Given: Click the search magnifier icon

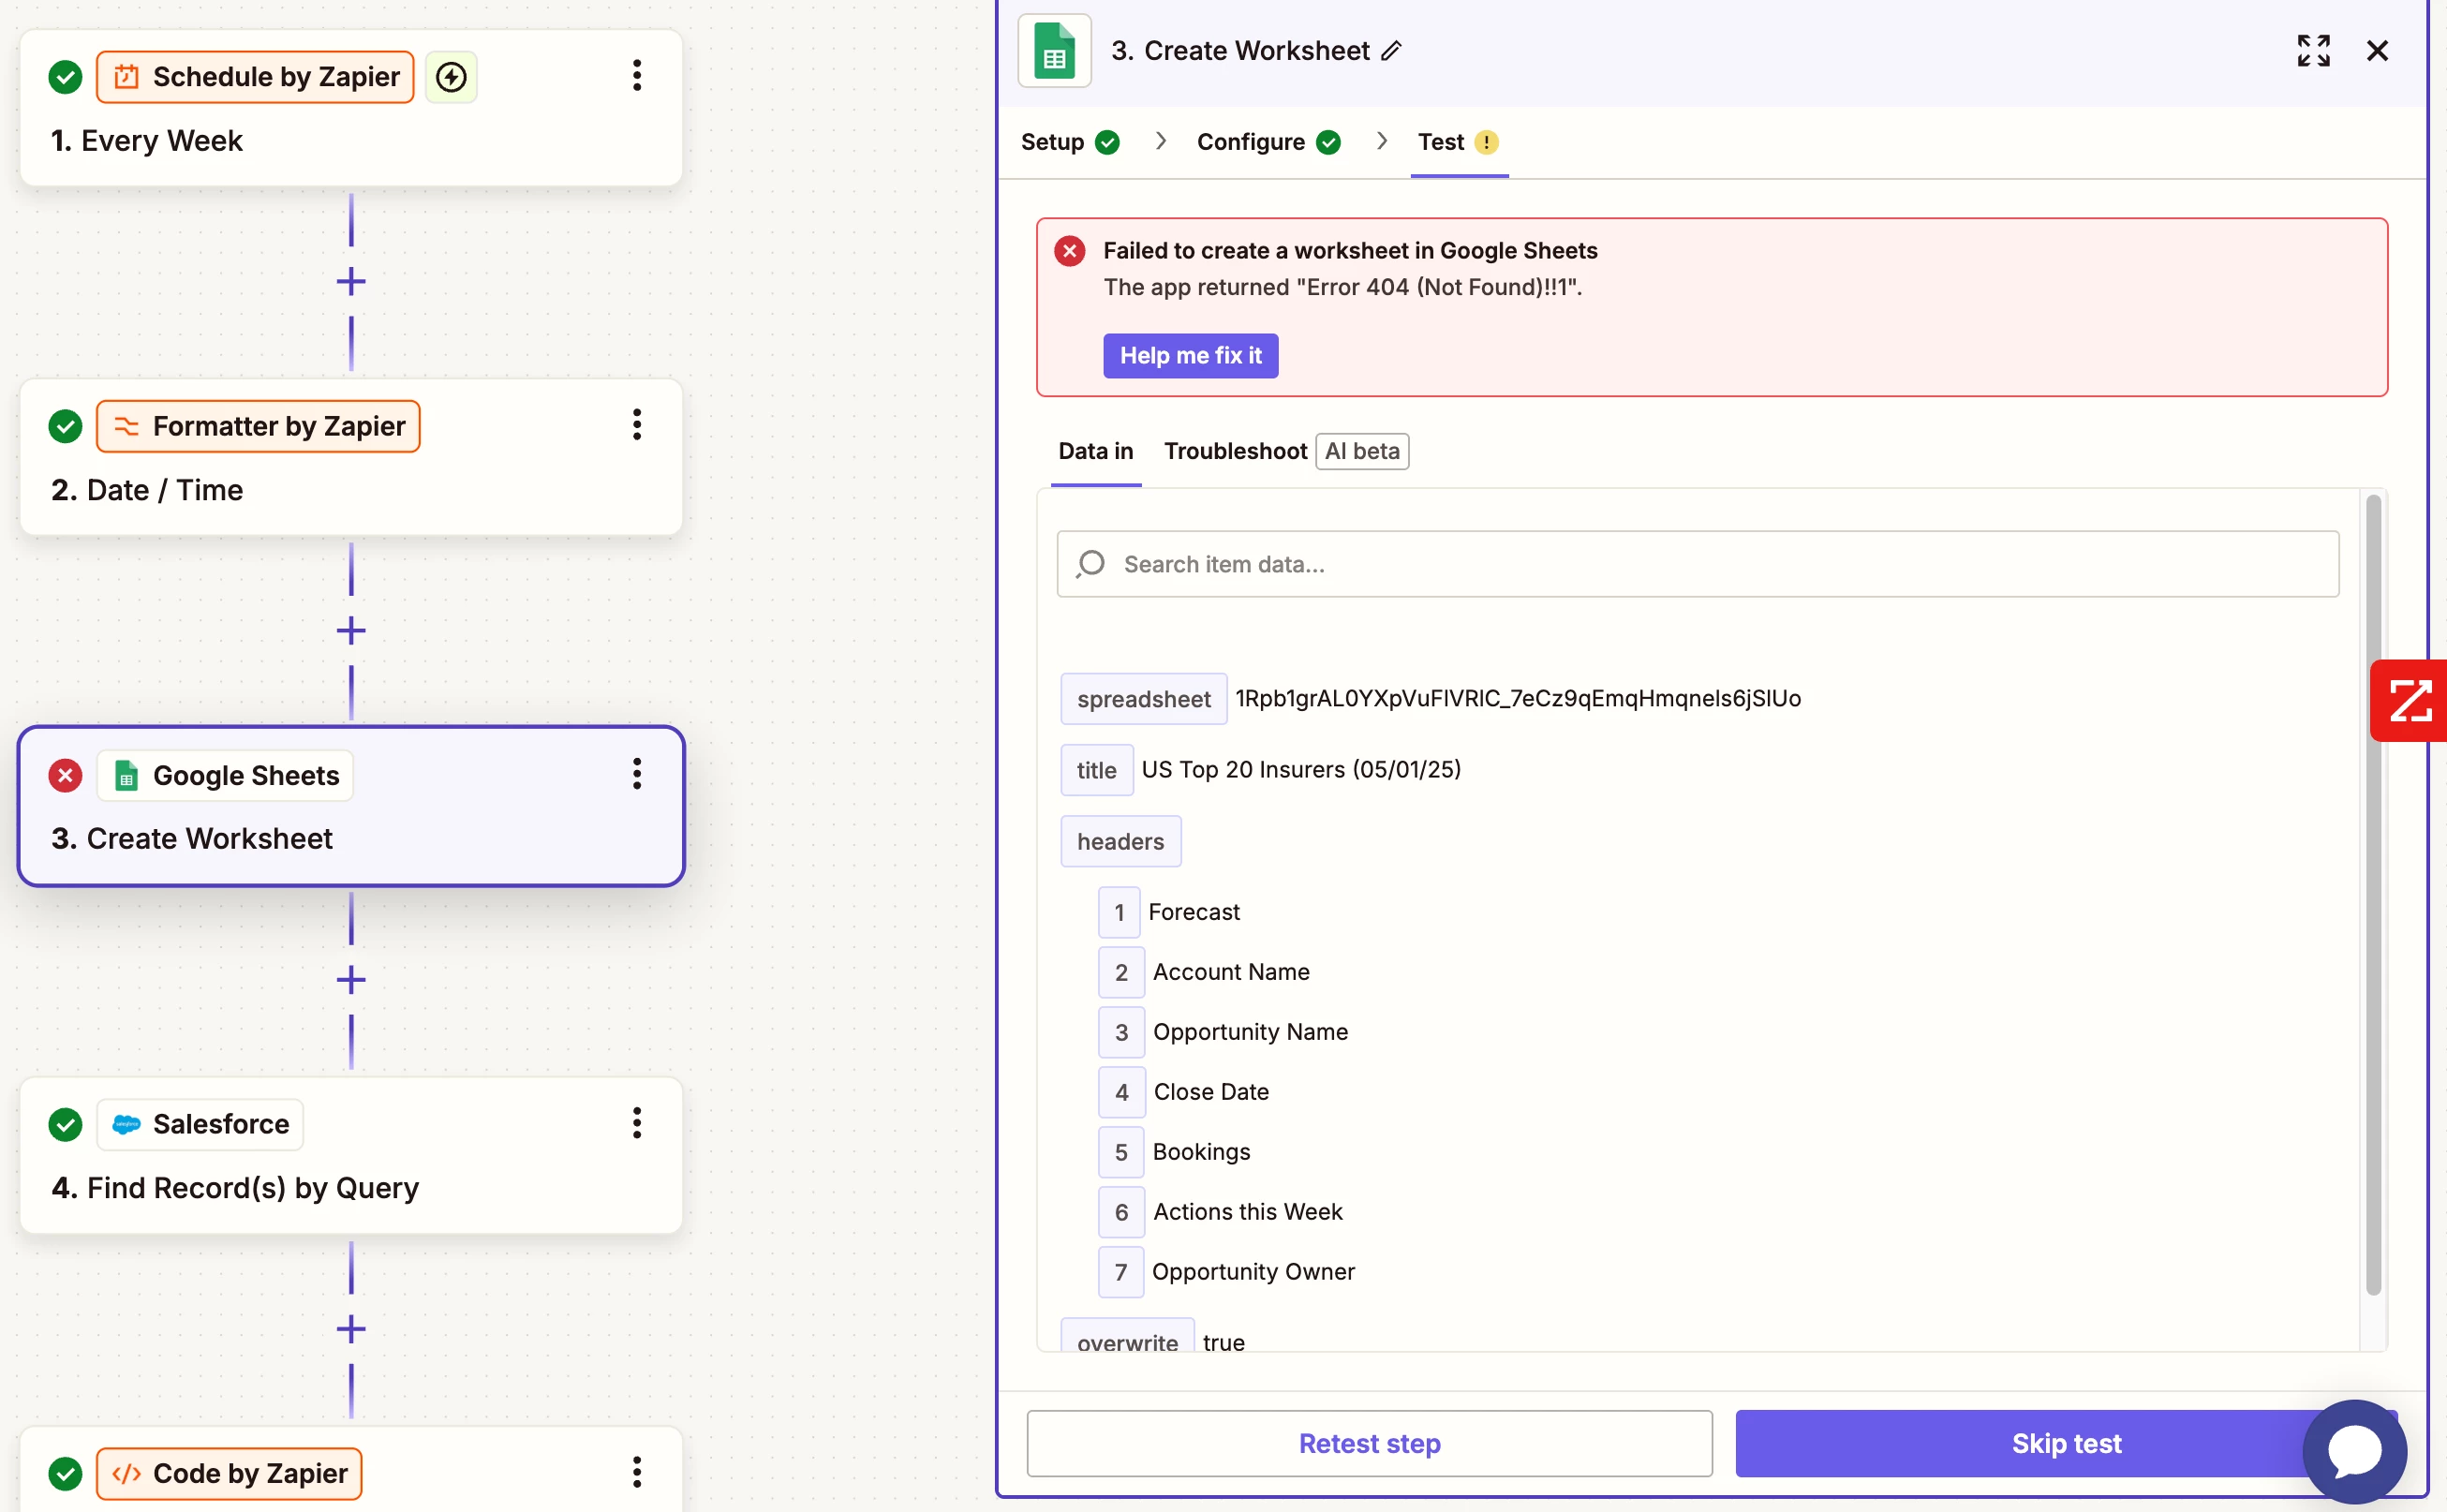Looking at the screenshot, I should point(1091,564).
